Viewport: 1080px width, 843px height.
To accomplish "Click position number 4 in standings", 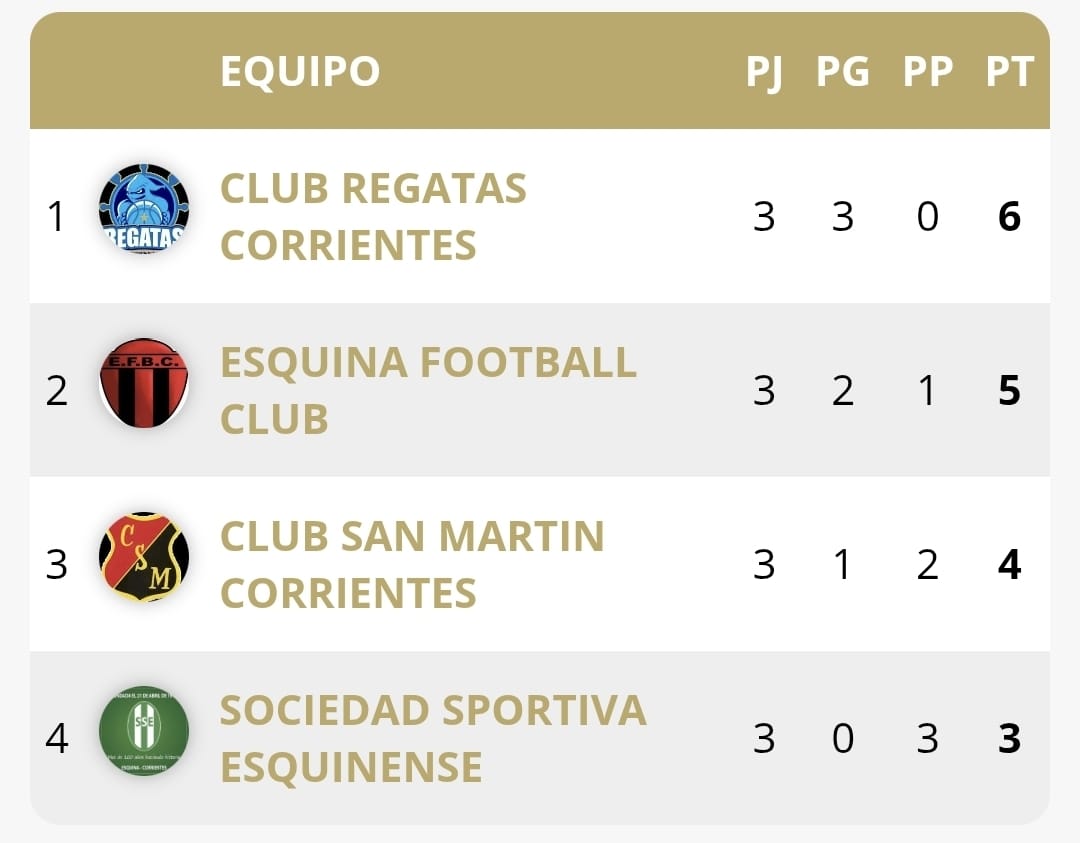I will click(x=57, y=738).
